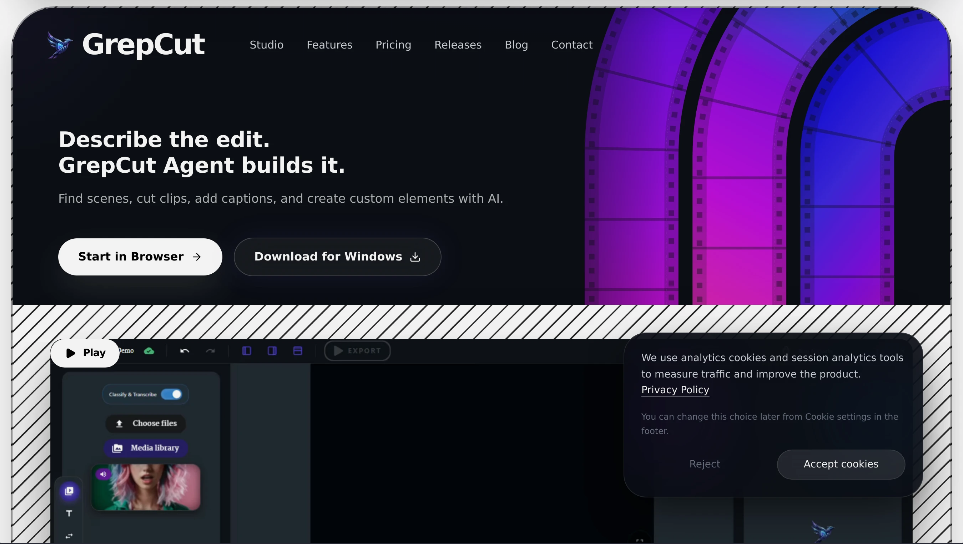
Task: Click the GrepCut hummingbird logo icon
Action: point(60,45)
